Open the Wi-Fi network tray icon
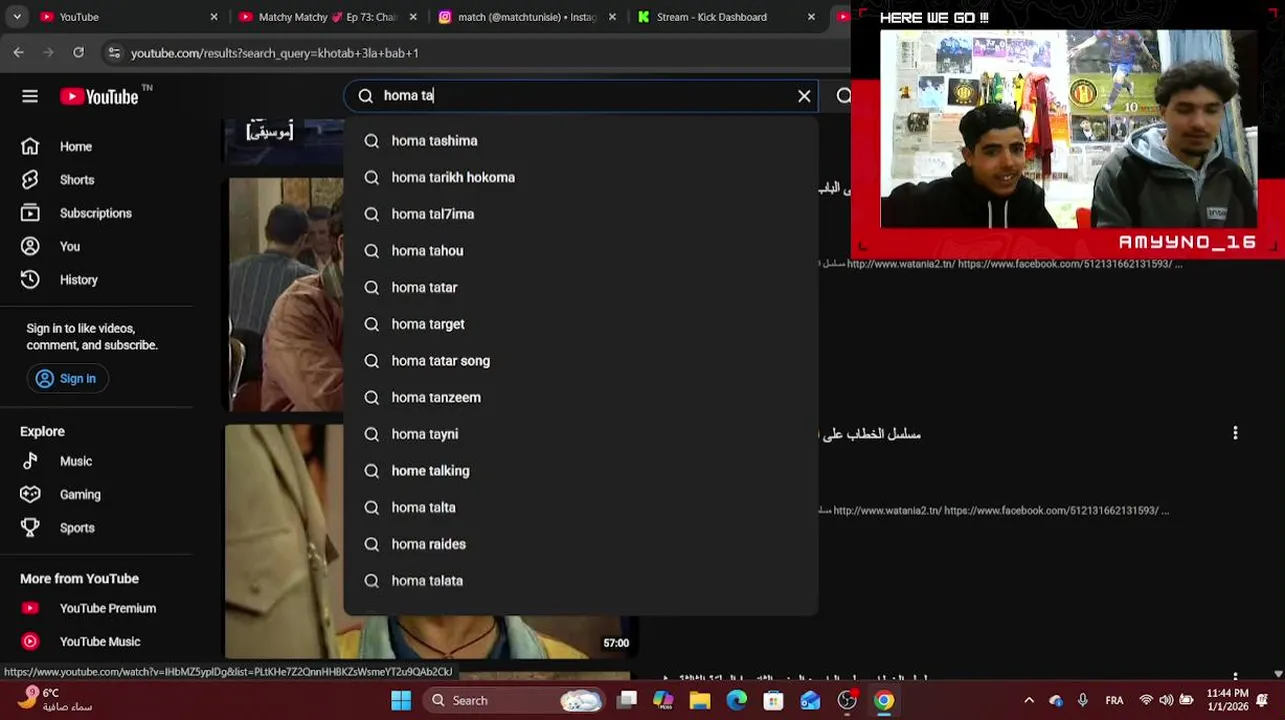This screenshot has width=1285, height=720. coord(1146,700)
